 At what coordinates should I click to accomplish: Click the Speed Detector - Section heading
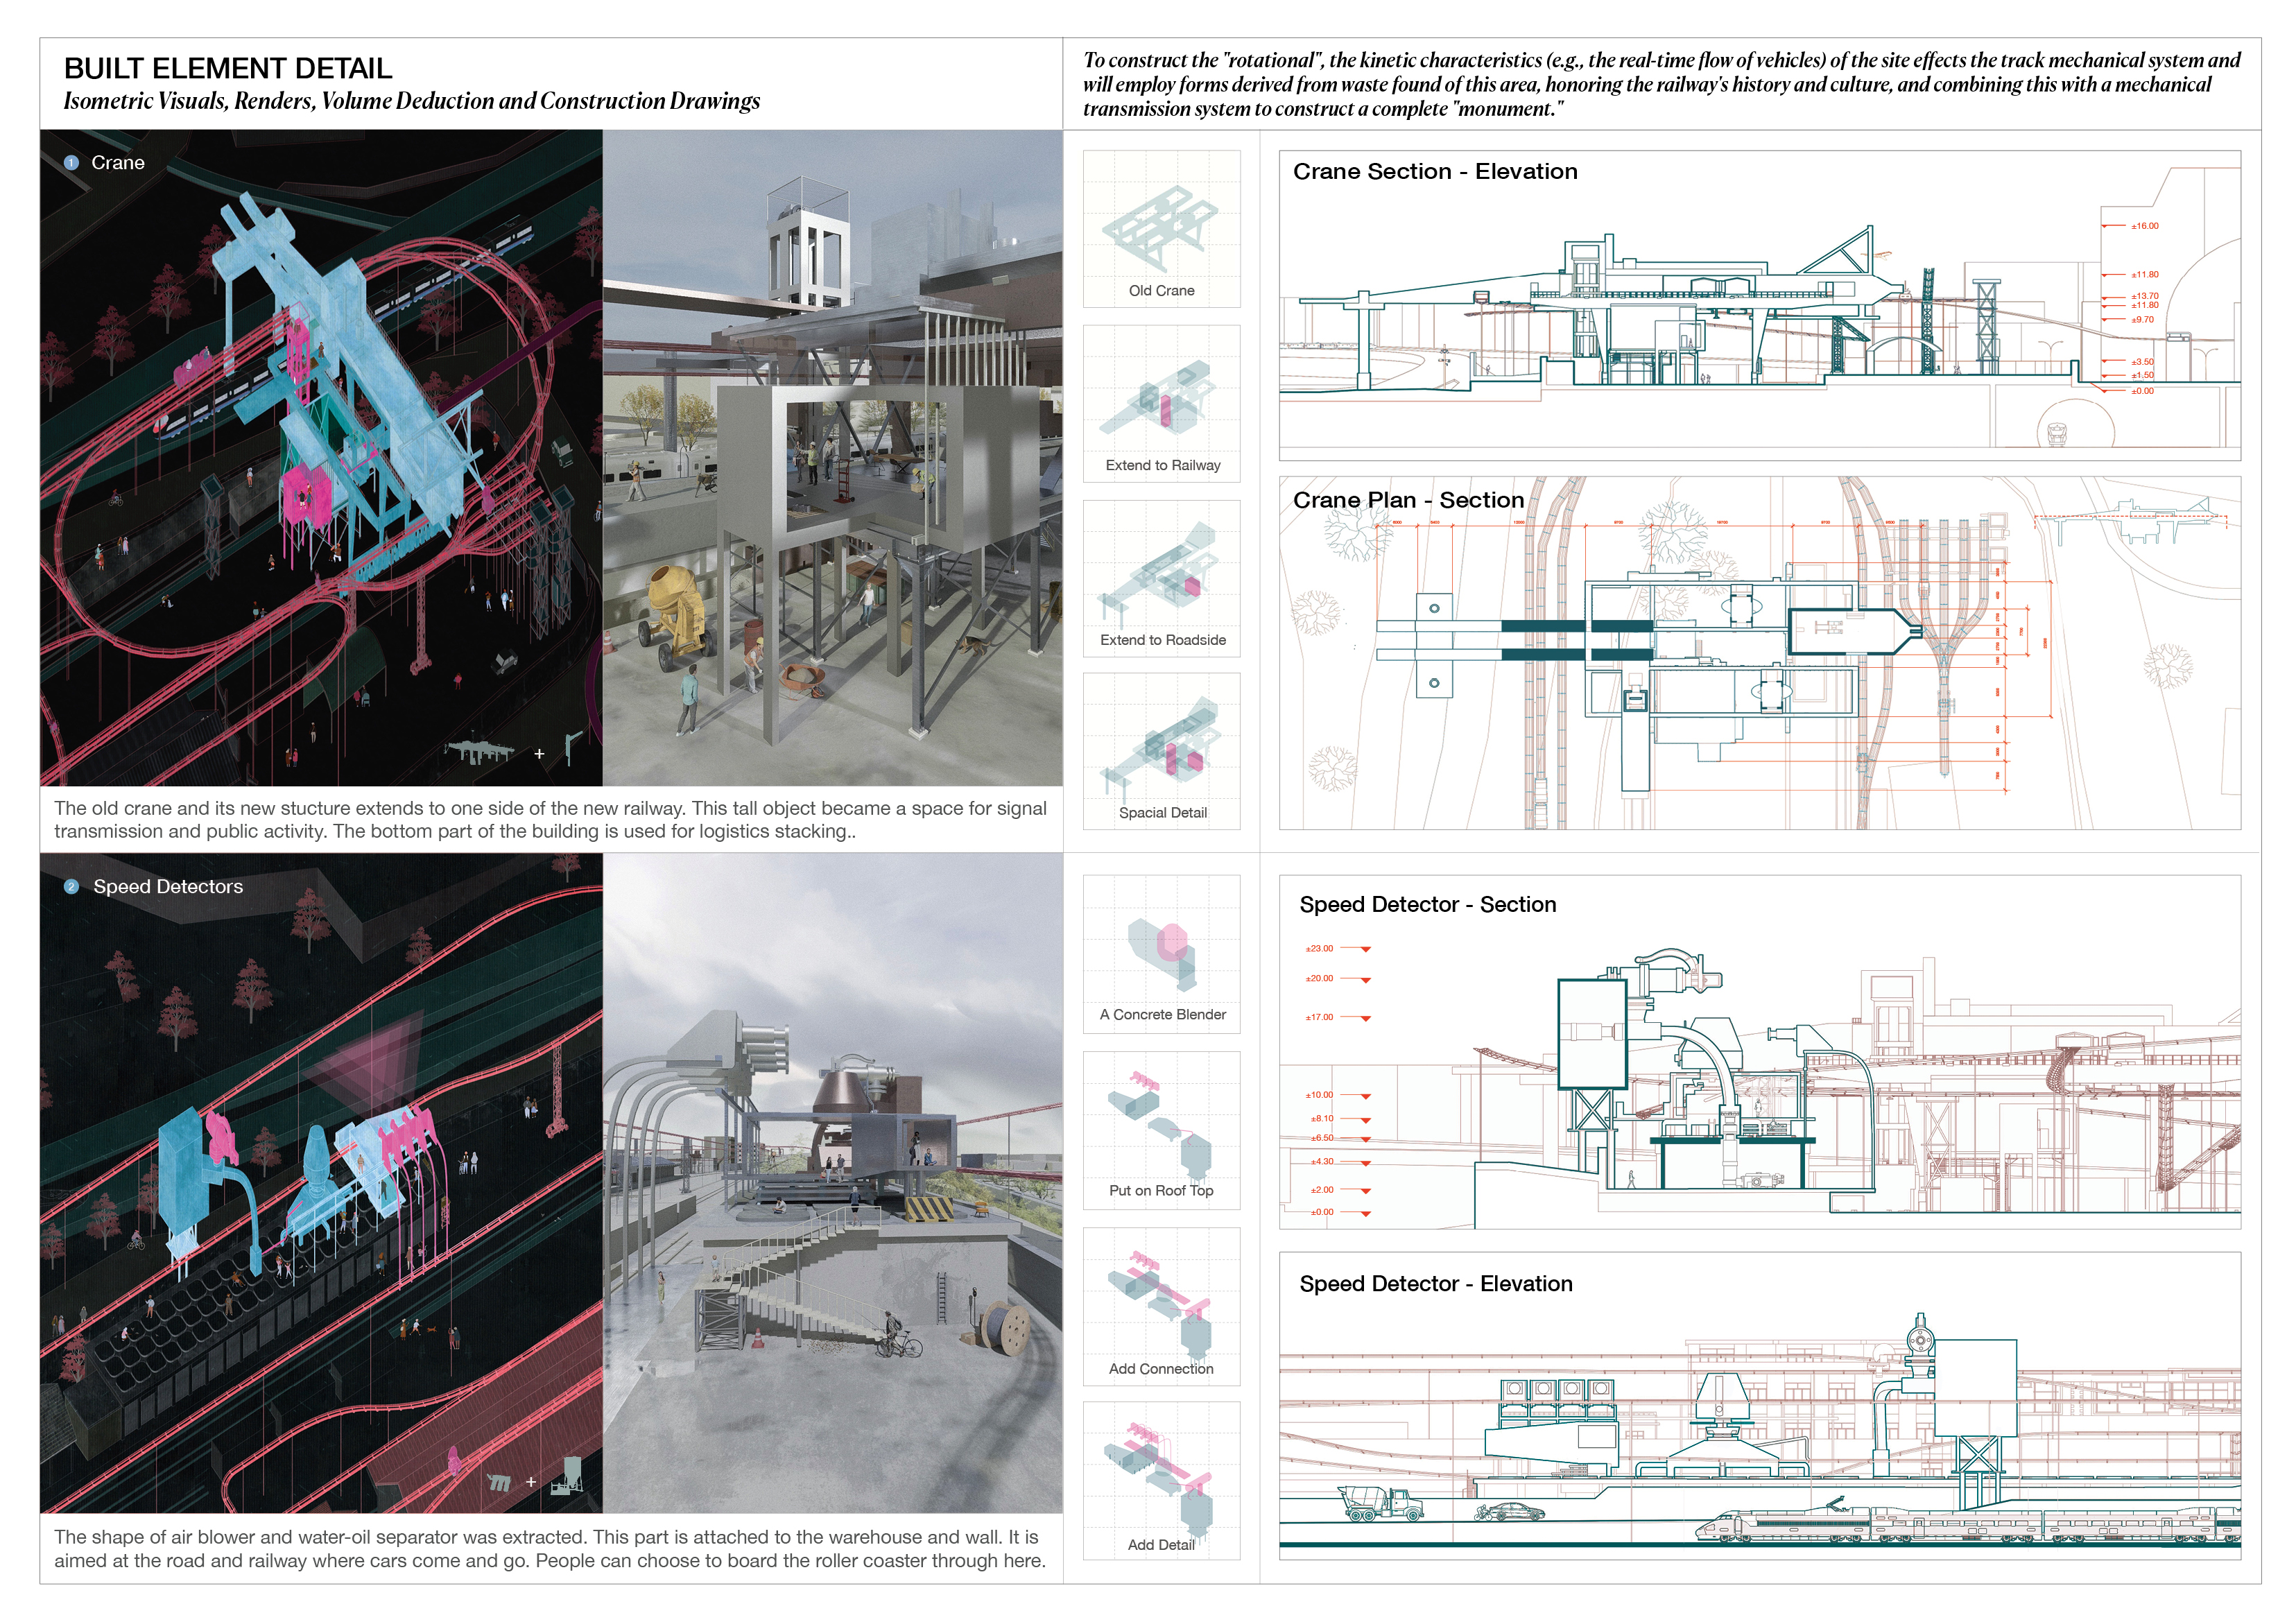1427,905
